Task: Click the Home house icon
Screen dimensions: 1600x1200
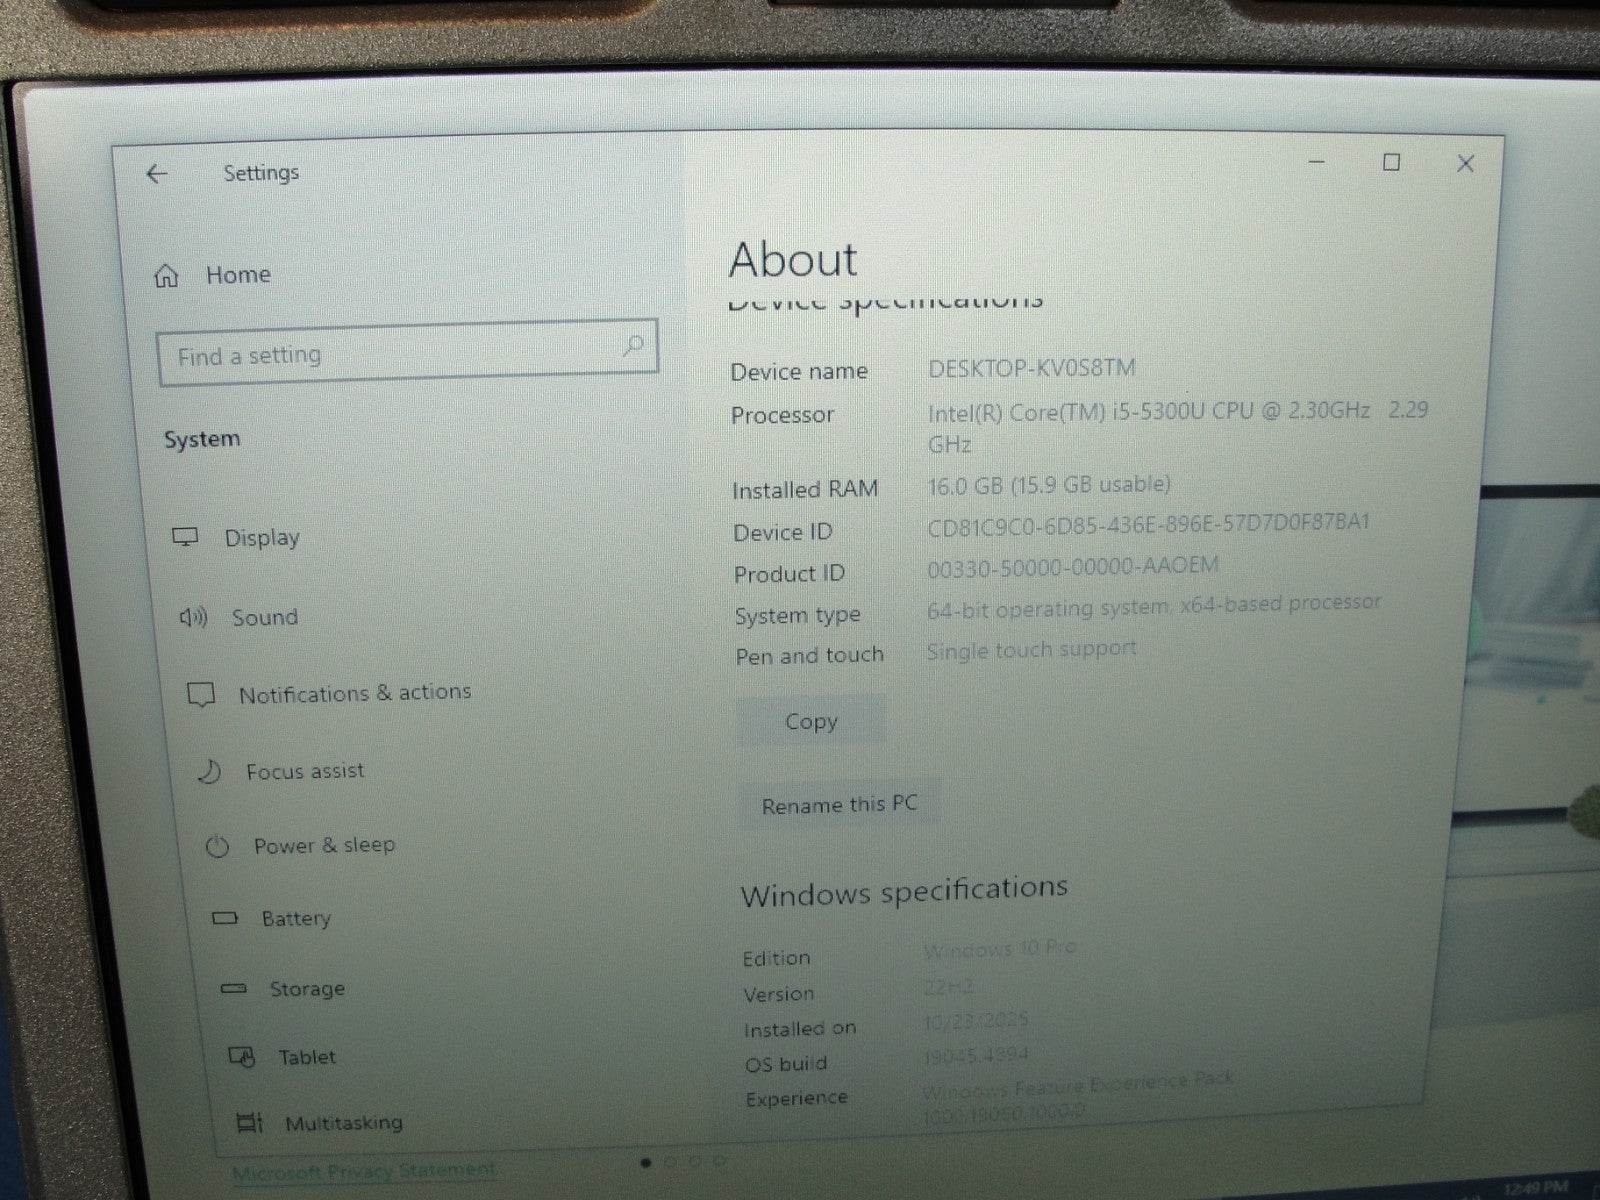Action: tap(166, 276)
